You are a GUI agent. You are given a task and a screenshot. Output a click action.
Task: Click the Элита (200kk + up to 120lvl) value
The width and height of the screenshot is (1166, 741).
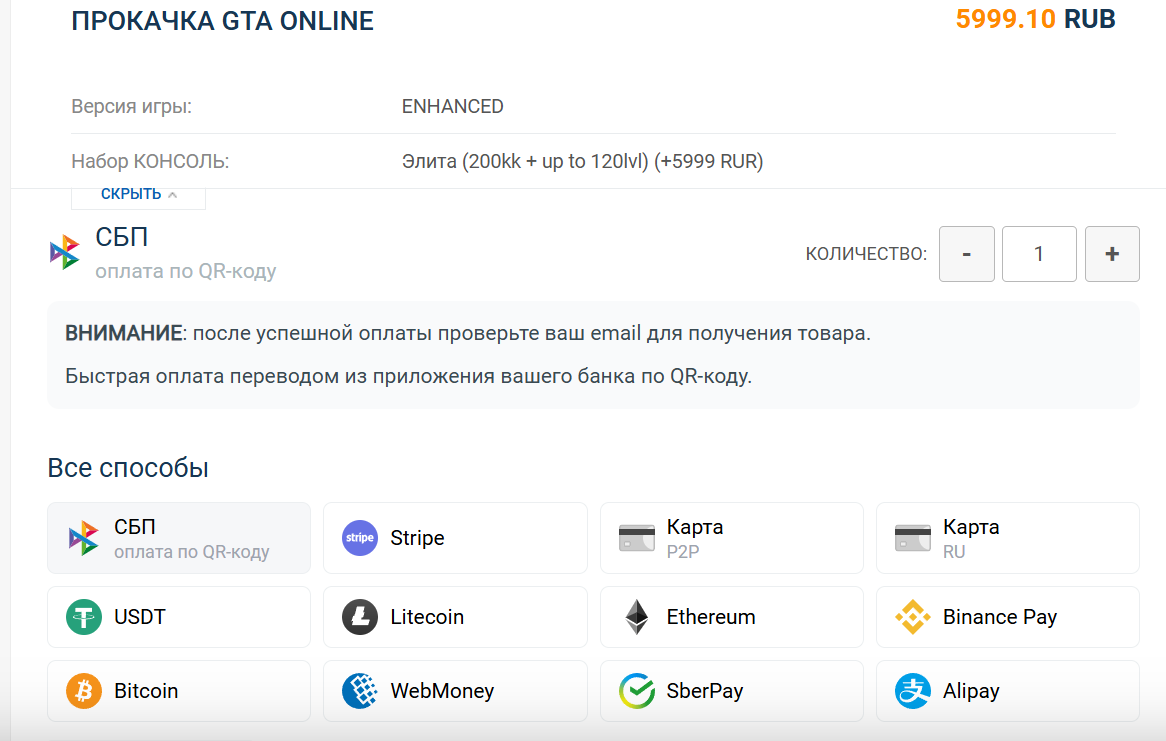(582, 161)
